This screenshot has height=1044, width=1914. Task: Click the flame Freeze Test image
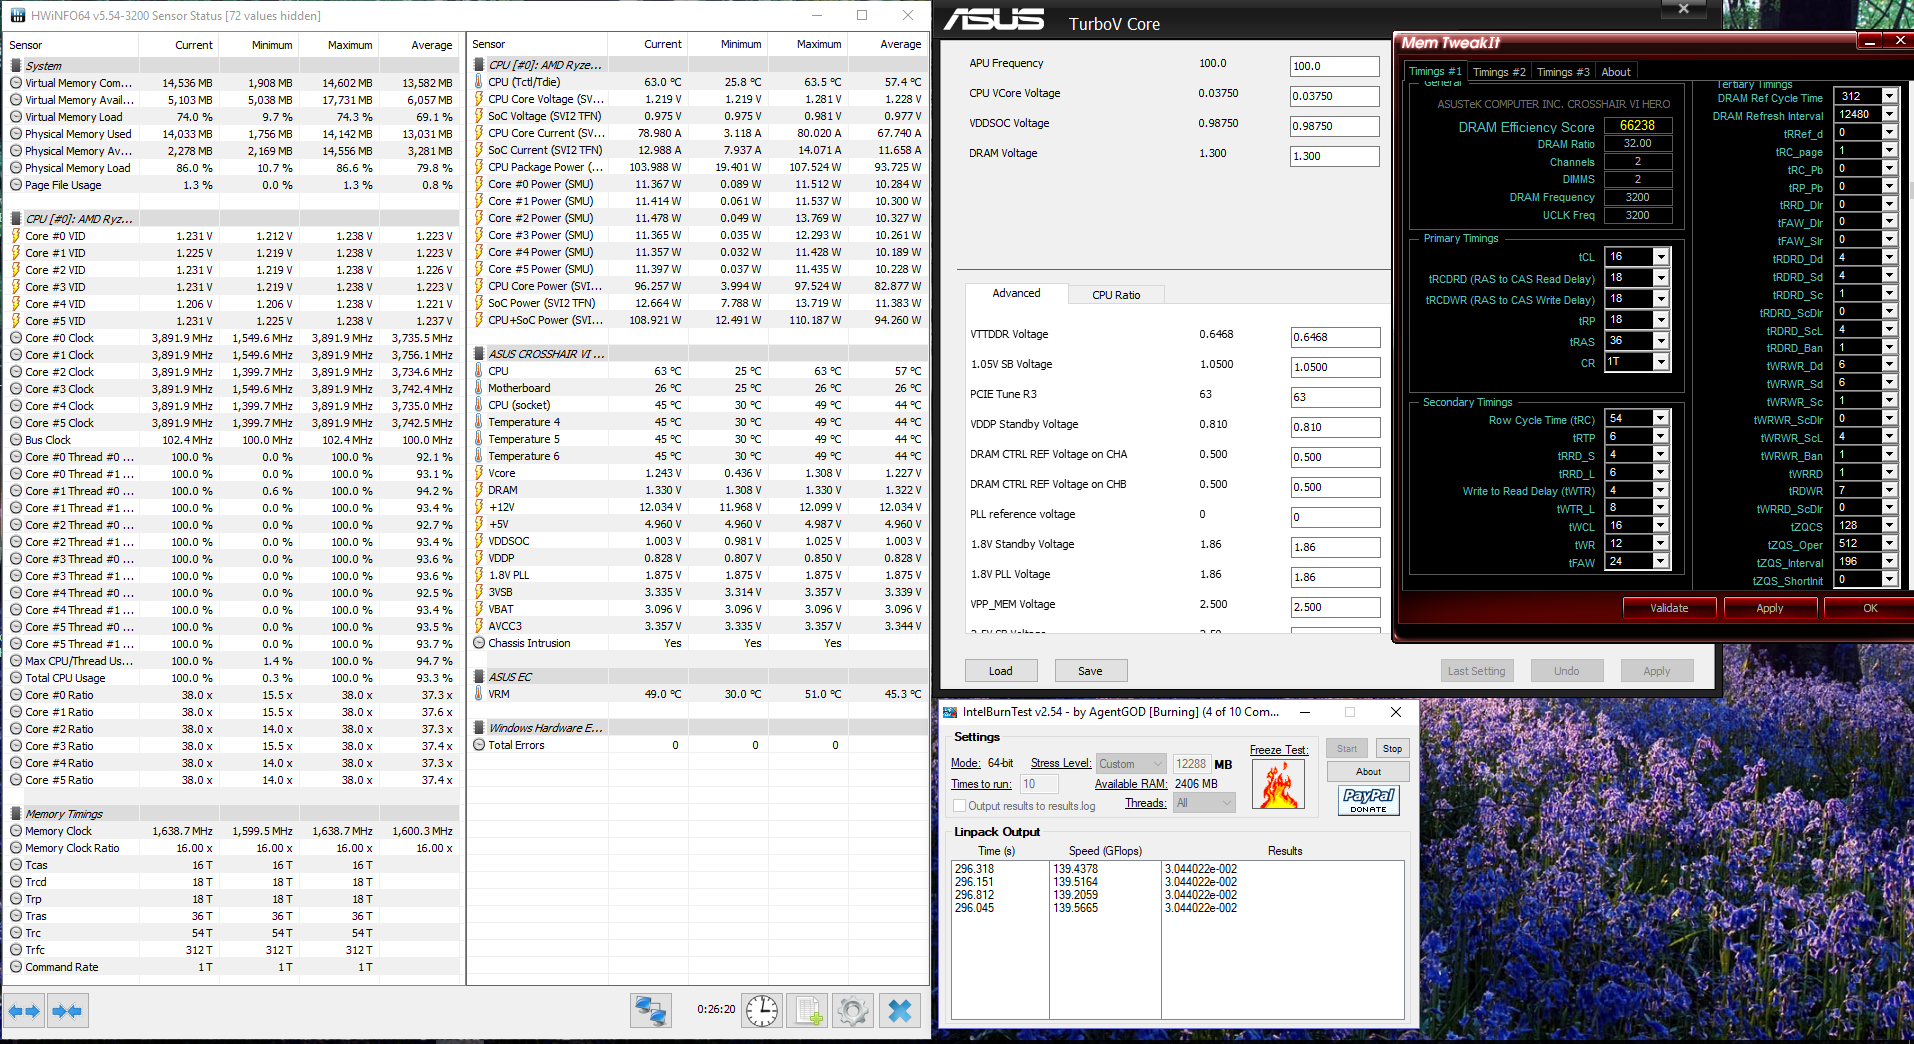tap(1278, 784)
